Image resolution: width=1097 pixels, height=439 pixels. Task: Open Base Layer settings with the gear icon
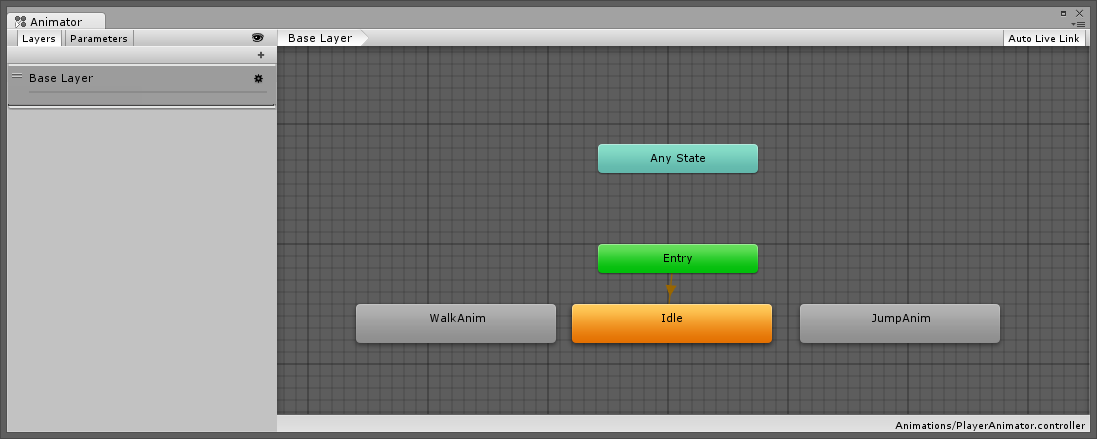(258, 78)
